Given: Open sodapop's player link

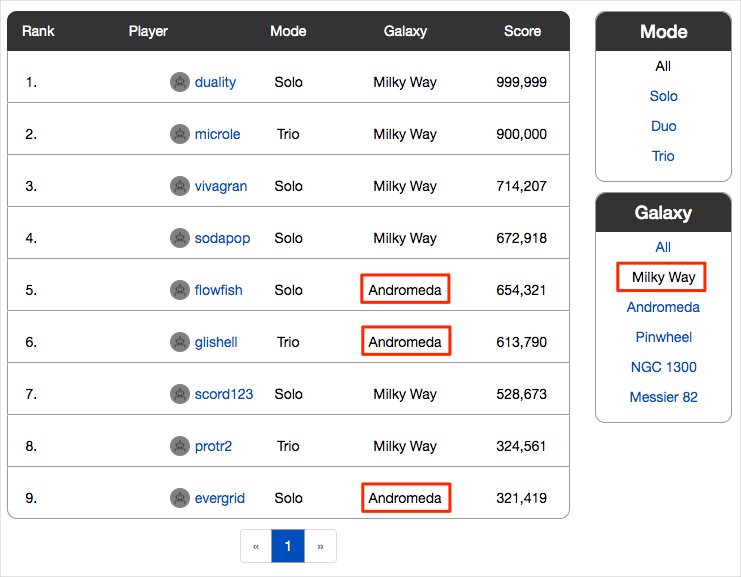Looking at the screenshot, I should [222, 238].
